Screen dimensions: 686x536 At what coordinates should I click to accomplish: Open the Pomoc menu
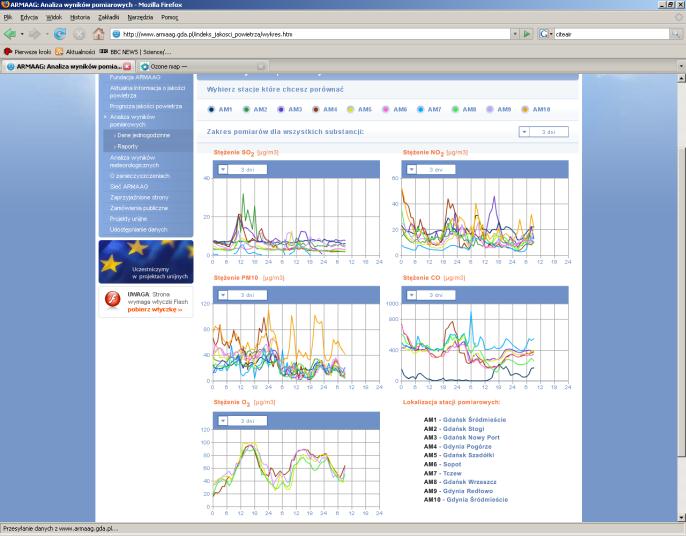tap(169, 18)
